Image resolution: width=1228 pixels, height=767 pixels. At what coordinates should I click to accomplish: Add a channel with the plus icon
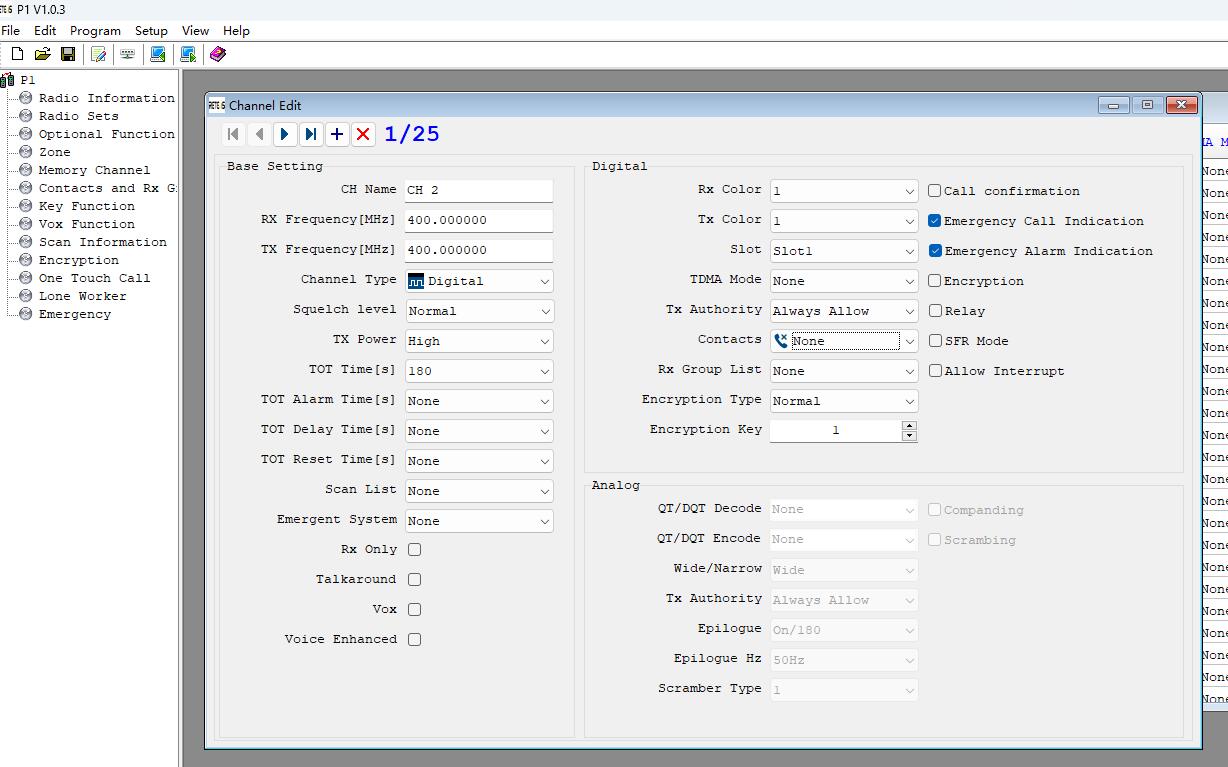337,134
